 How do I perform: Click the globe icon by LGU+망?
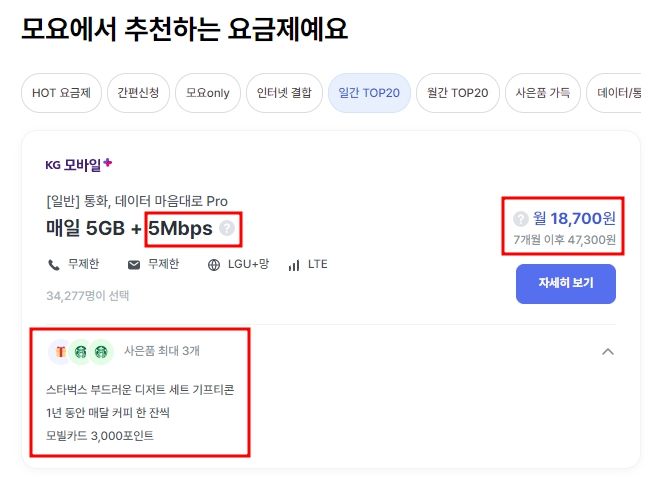tap(214, 265)
